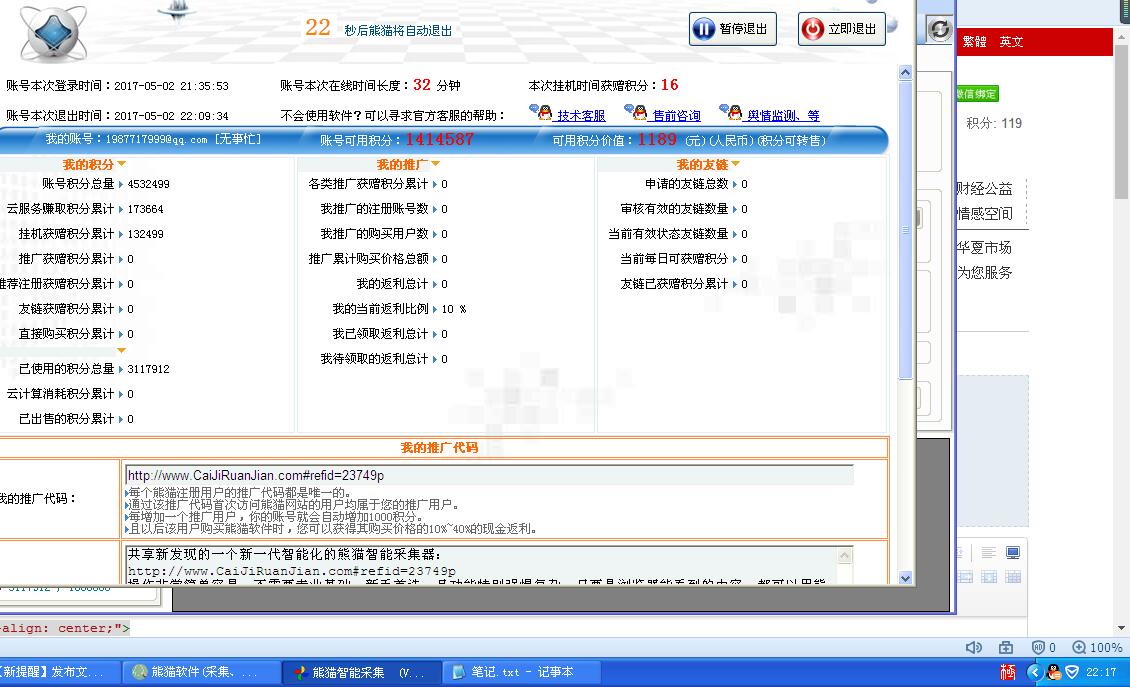Open the 情感空间 link

click(x=984, y=214)
